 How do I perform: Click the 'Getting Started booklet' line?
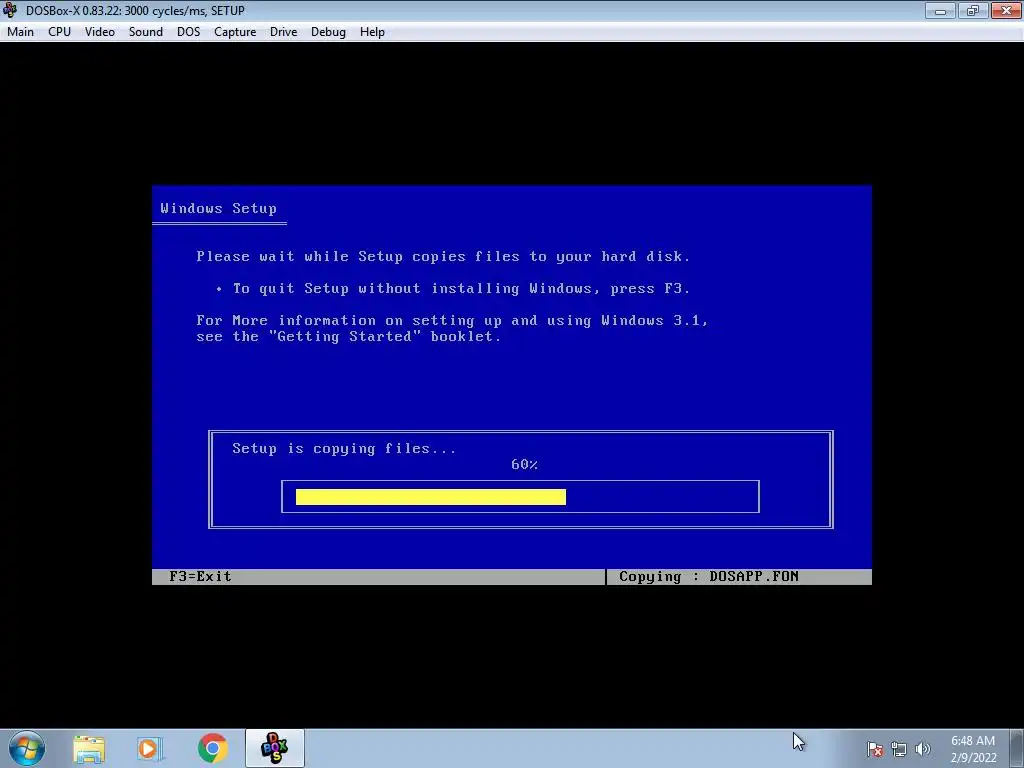click(349, 336)
